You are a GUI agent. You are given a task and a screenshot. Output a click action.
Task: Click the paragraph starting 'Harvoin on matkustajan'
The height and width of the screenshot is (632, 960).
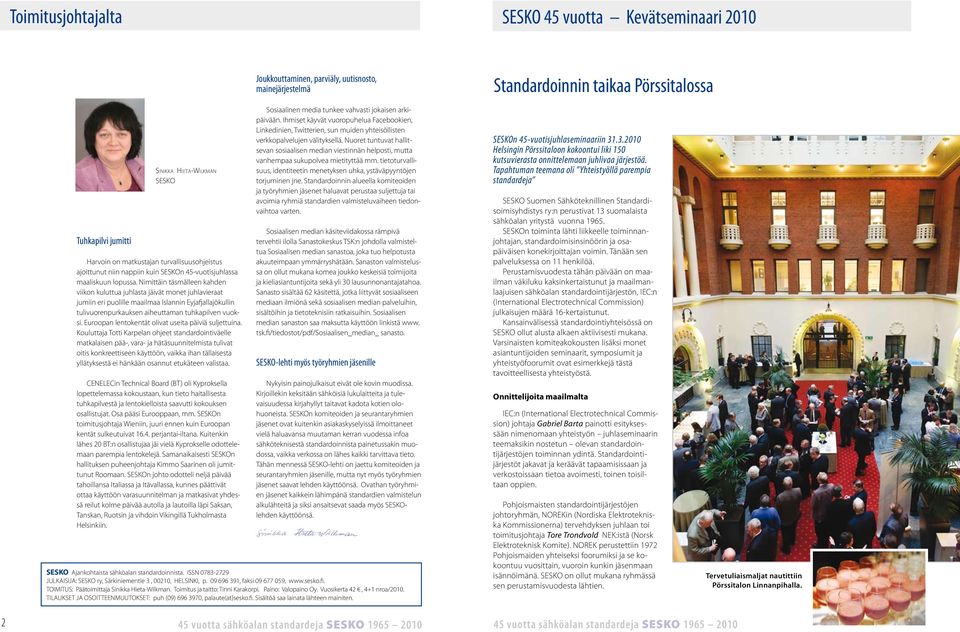click(159, 312)
